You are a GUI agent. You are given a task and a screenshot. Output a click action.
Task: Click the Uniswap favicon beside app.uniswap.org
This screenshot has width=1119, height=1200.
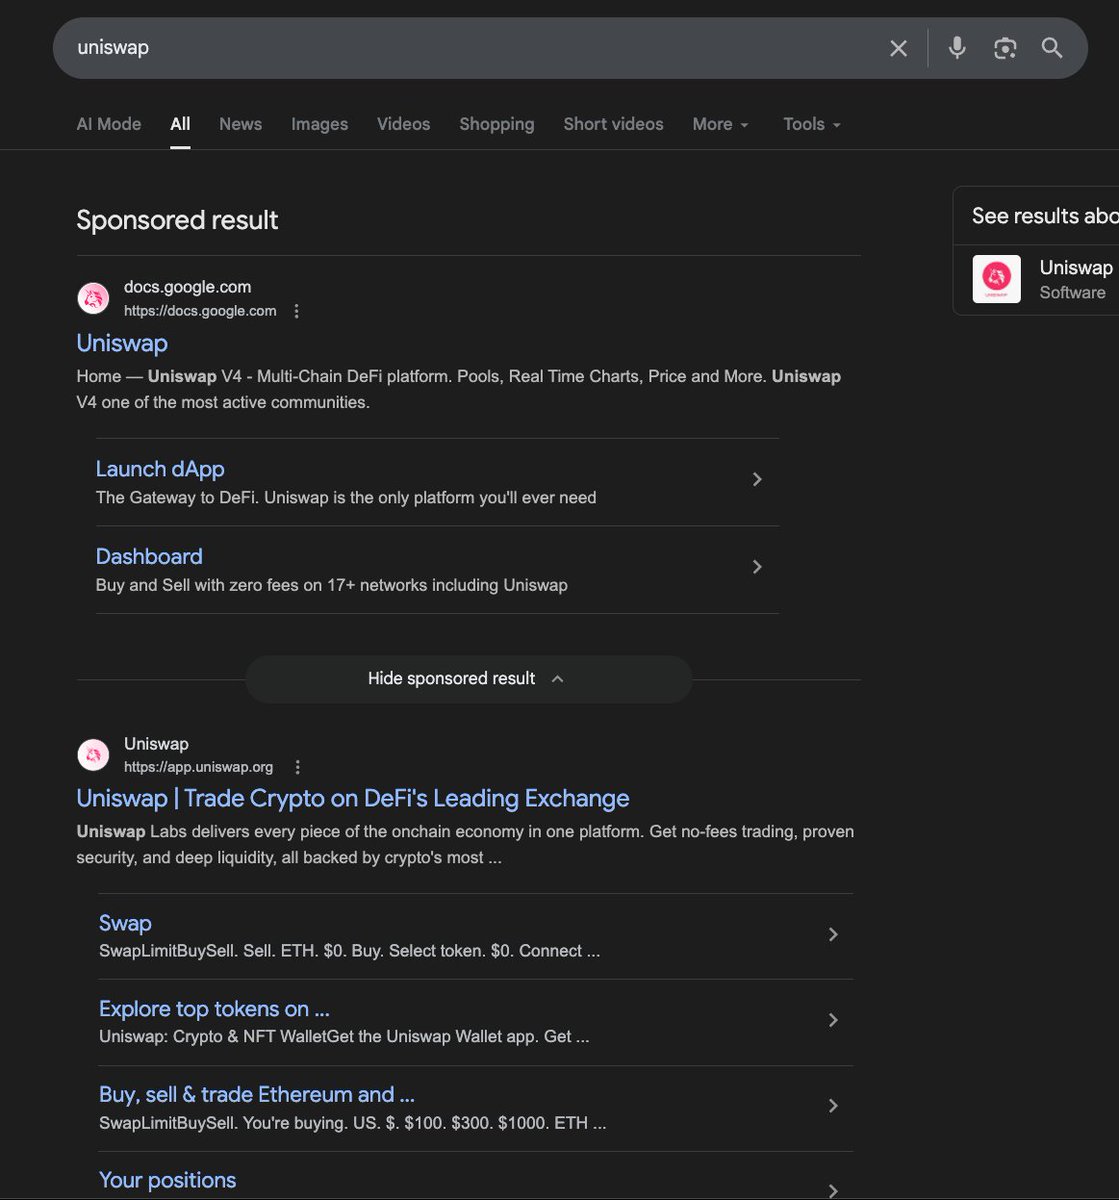[x=93, y=755]
